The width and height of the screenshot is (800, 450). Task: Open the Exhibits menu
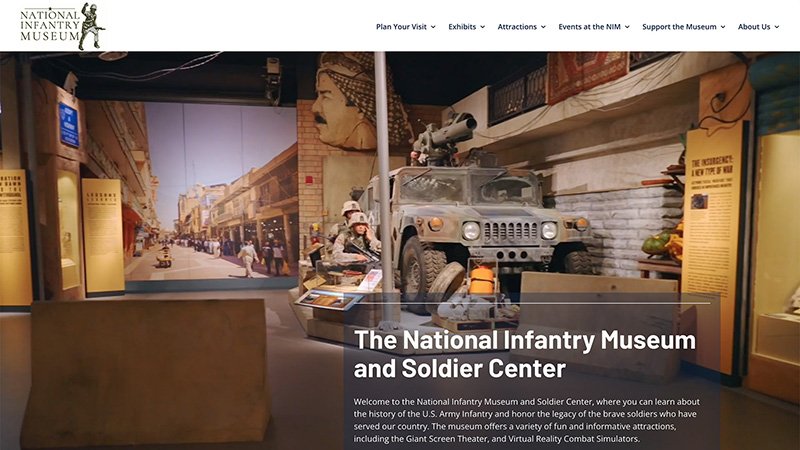[x=462, y=27]
